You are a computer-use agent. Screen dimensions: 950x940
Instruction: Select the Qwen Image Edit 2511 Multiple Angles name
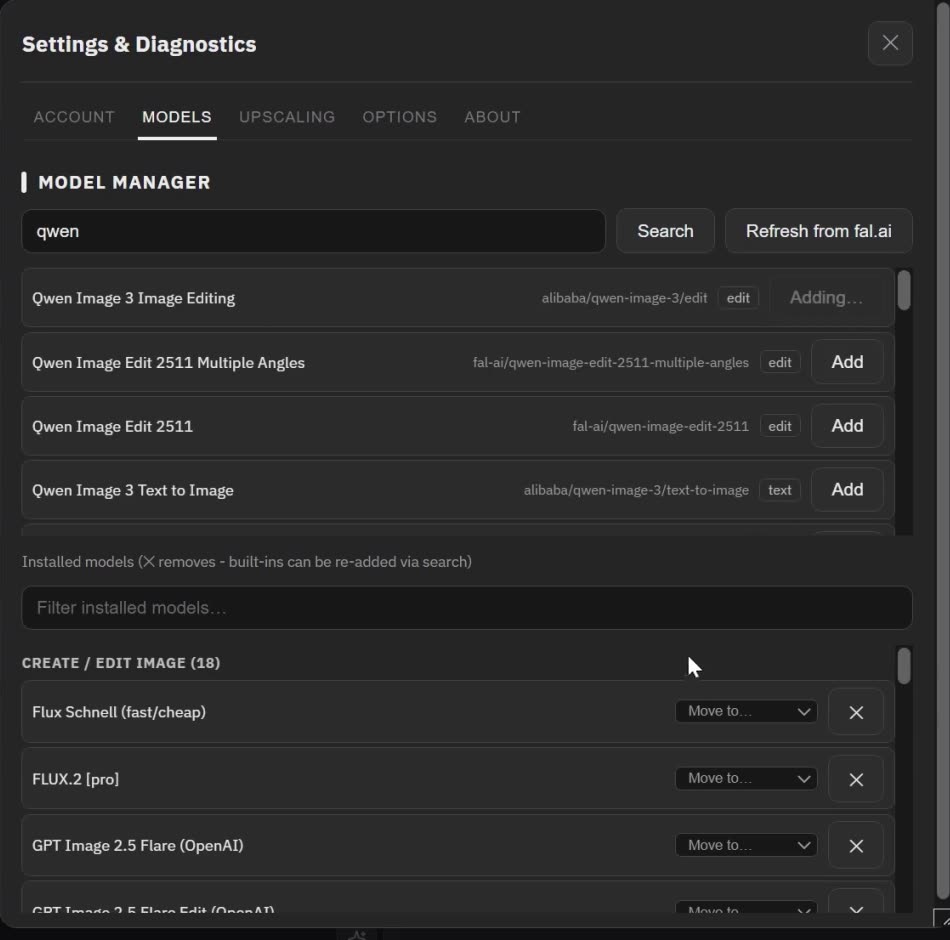(168, 362)
